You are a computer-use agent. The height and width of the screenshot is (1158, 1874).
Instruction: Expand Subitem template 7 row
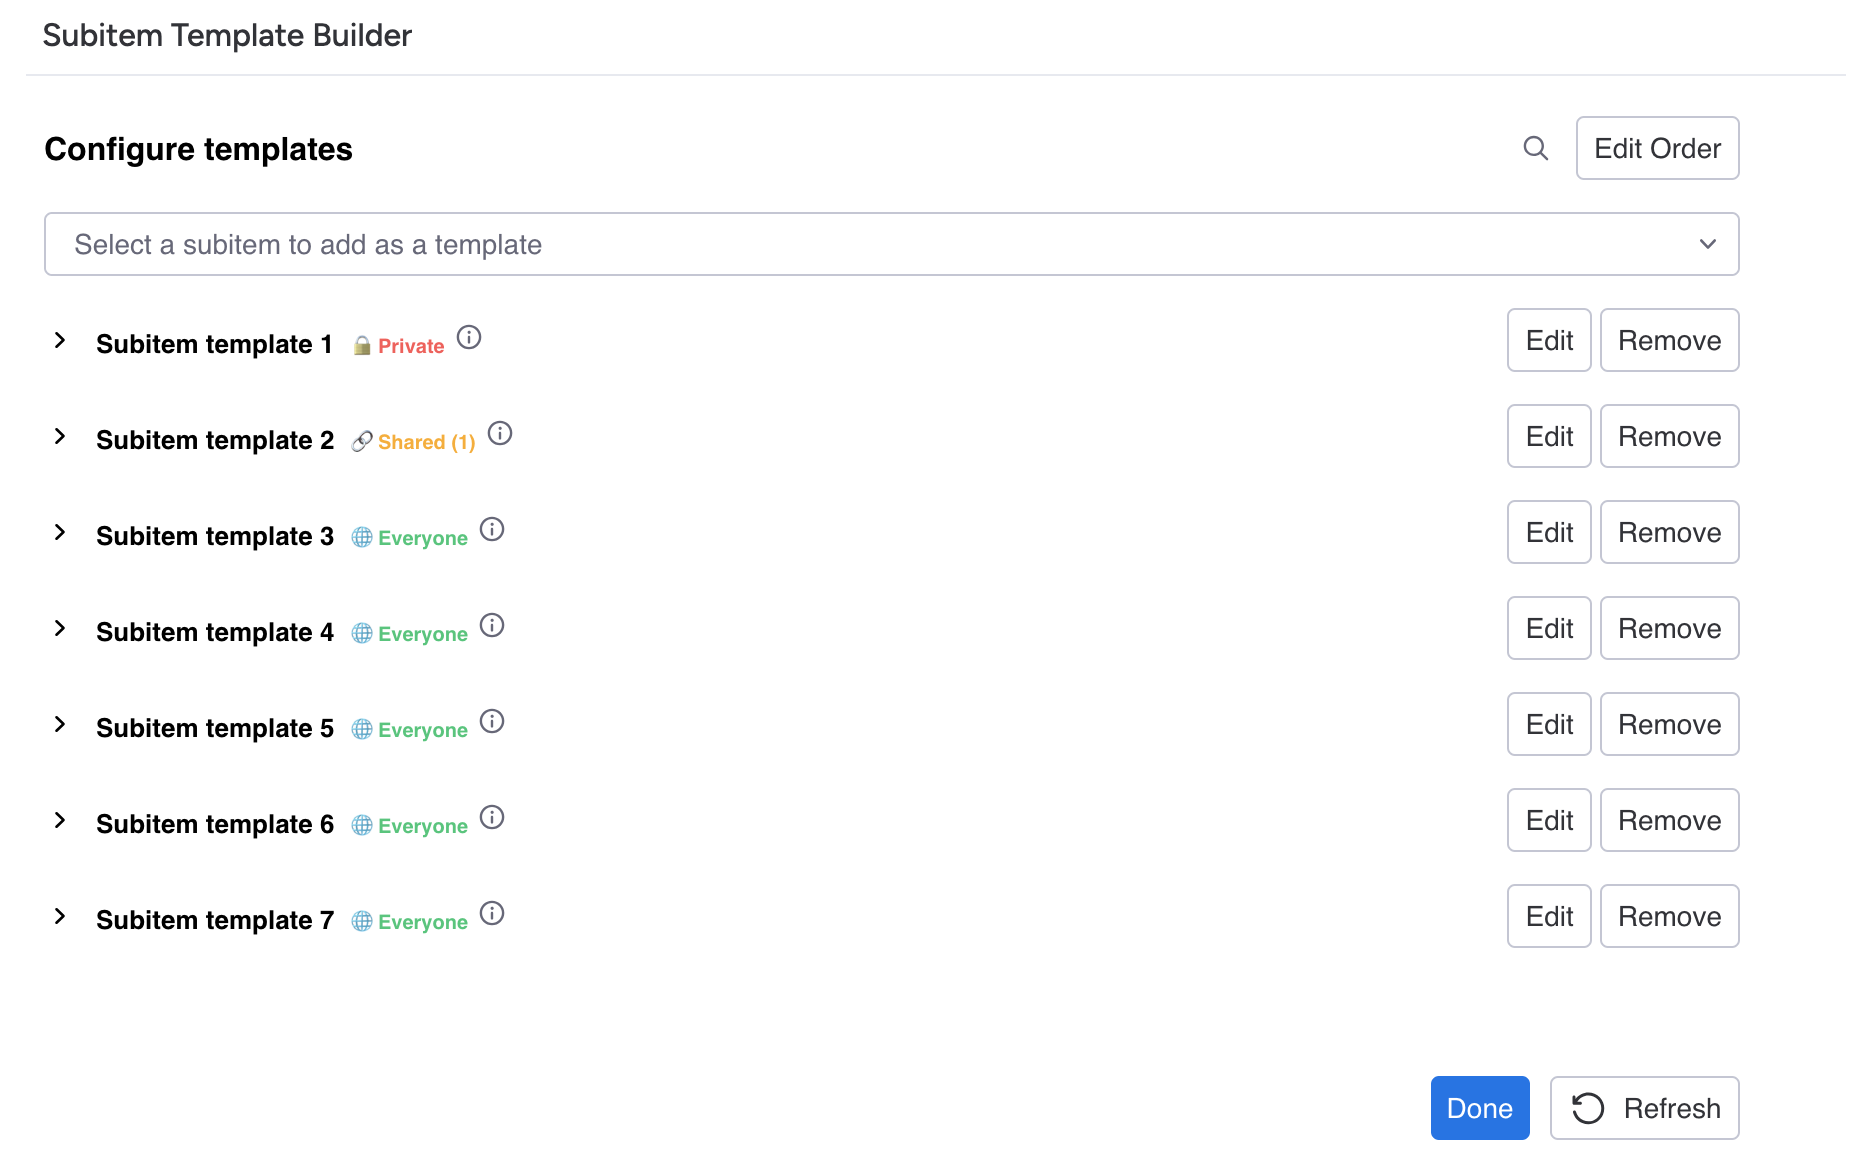coord(60,916)
